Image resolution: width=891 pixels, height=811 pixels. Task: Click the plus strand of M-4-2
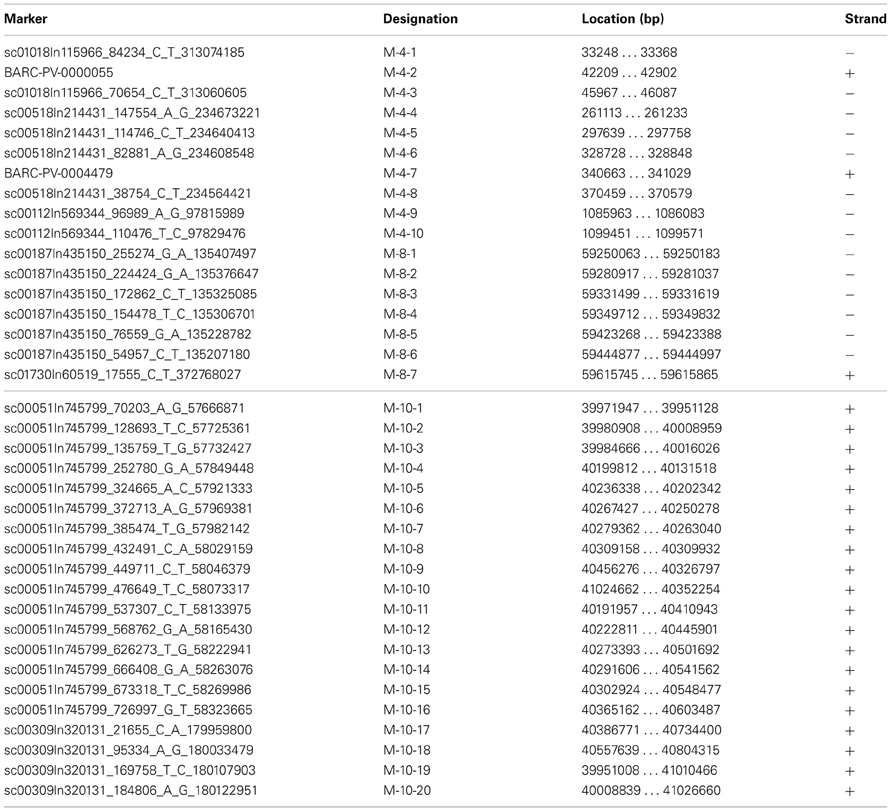pyautogui.click(x=850, y=73)
